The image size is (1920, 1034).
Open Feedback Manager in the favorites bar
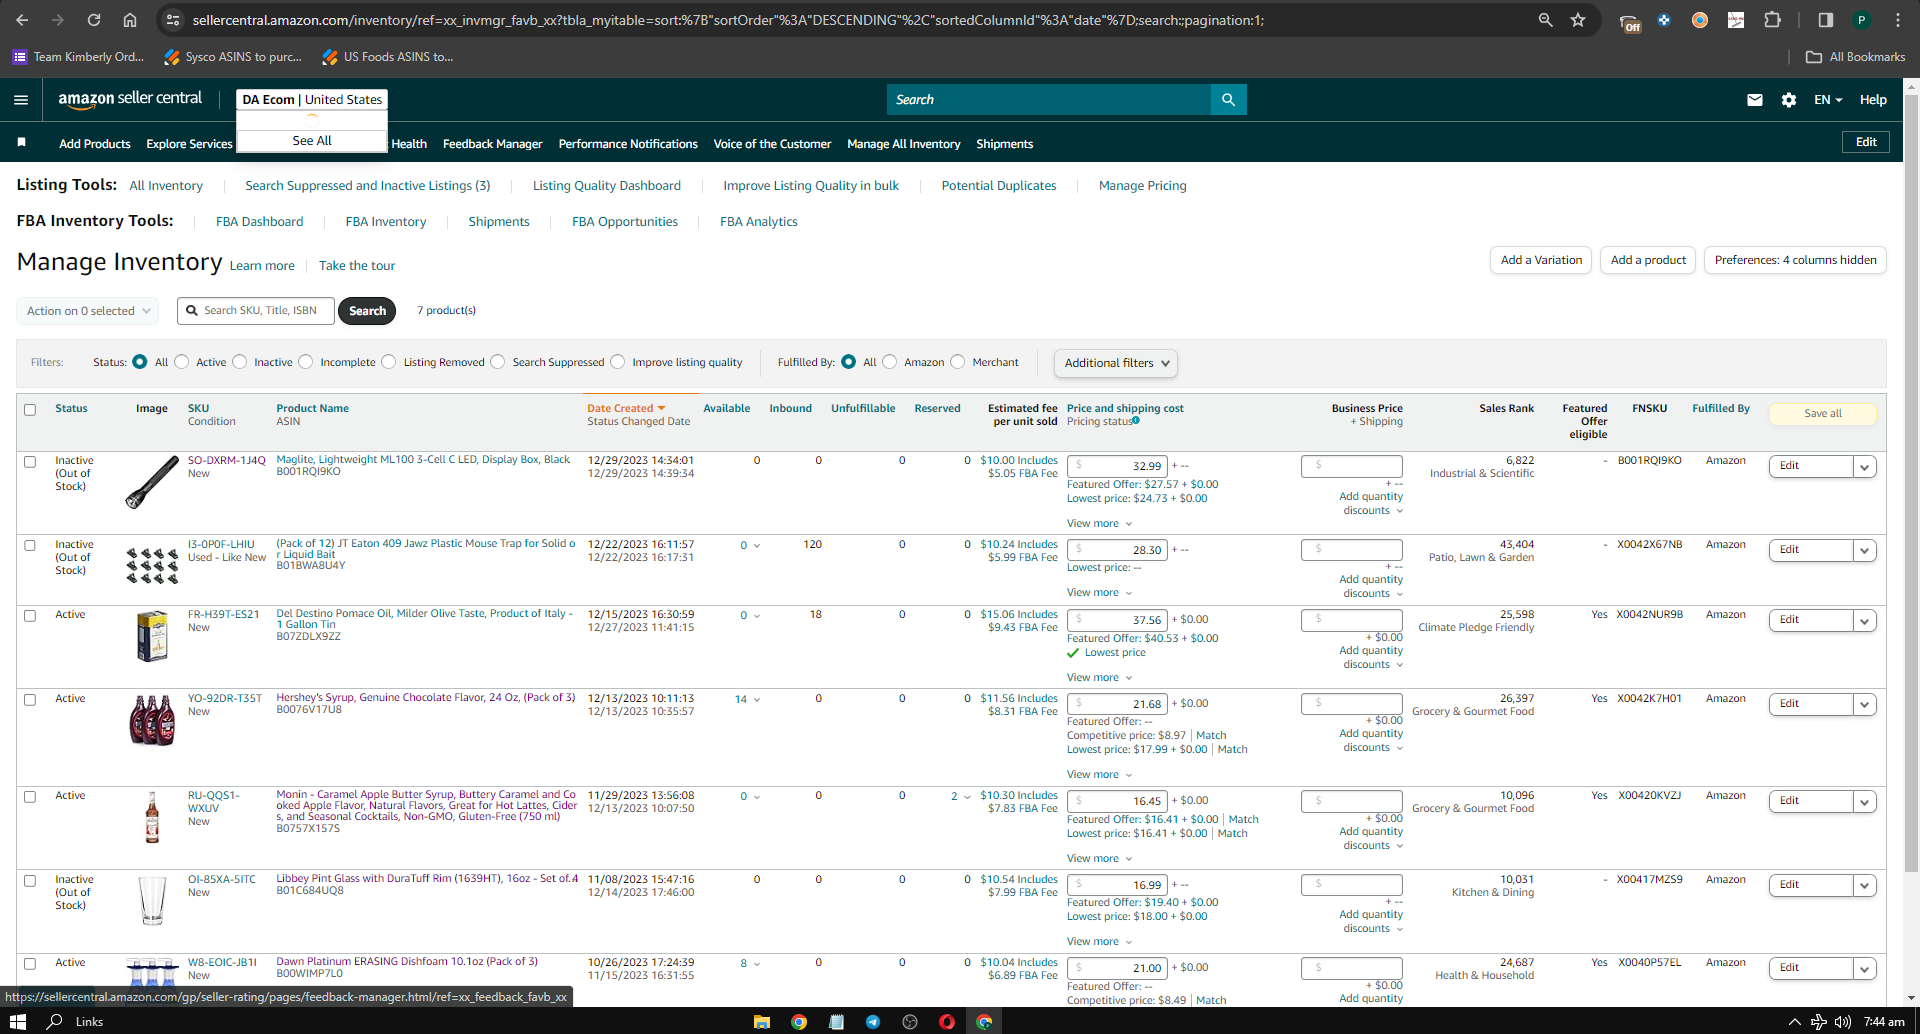pos(492,144)
